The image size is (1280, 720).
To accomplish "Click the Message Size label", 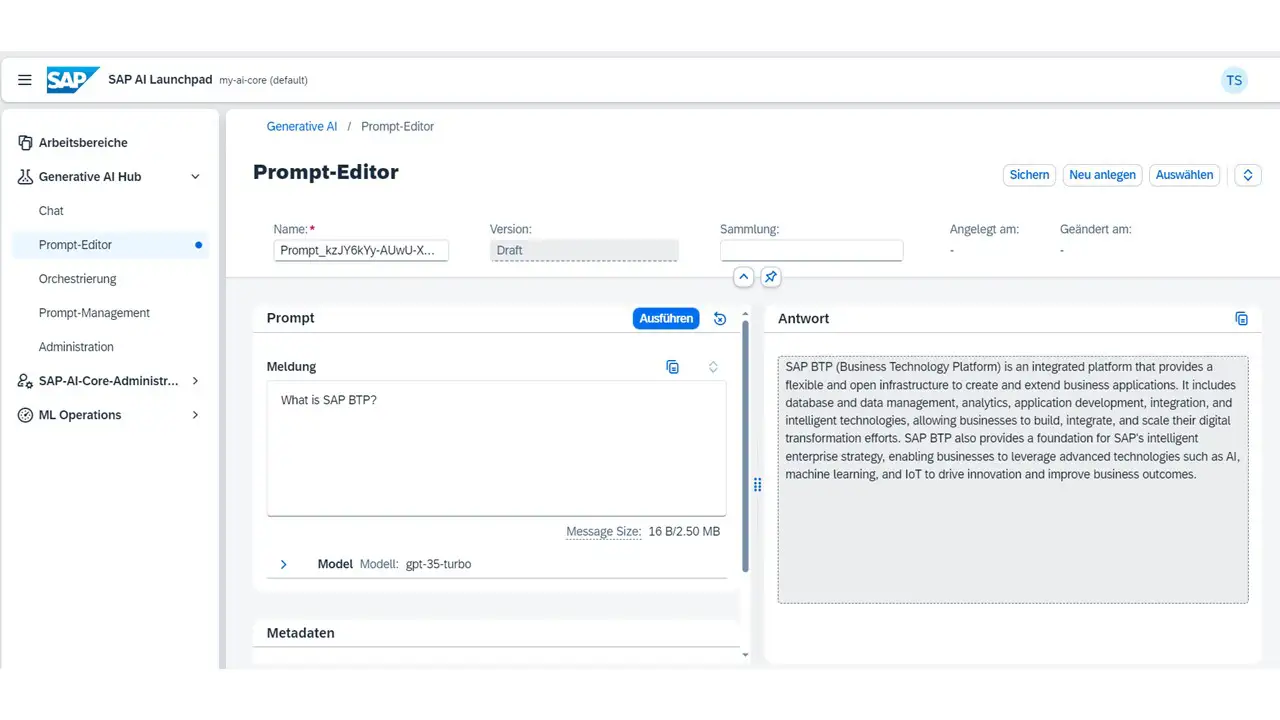I will click(603, 532).
